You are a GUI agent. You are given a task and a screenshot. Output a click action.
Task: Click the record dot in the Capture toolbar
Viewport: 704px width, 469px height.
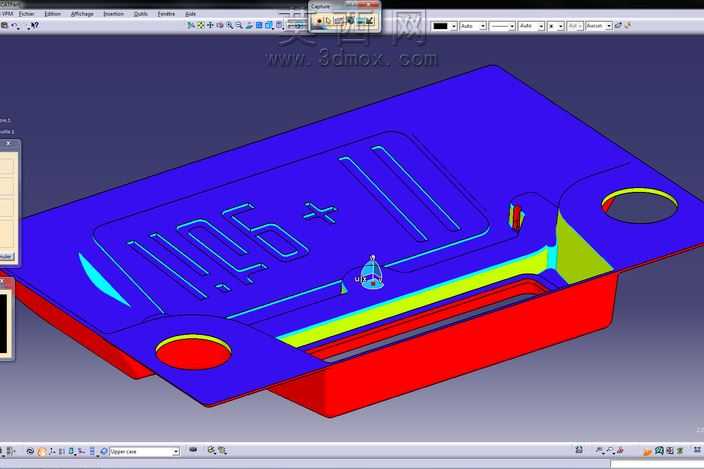click(319, 21)
